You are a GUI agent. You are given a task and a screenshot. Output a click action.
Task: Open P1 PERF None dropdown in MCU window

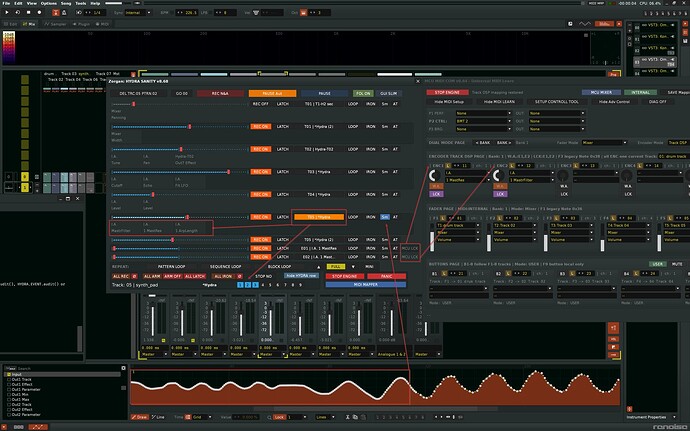[x=483, y=113]
